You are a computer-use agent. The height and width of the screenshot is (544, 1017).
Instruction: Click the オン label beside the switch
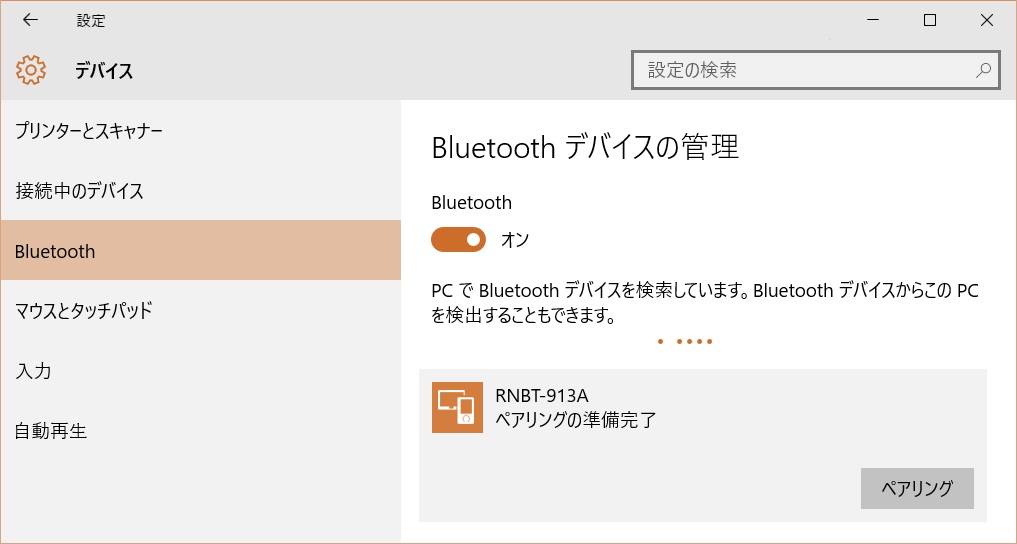pos(515,240)
